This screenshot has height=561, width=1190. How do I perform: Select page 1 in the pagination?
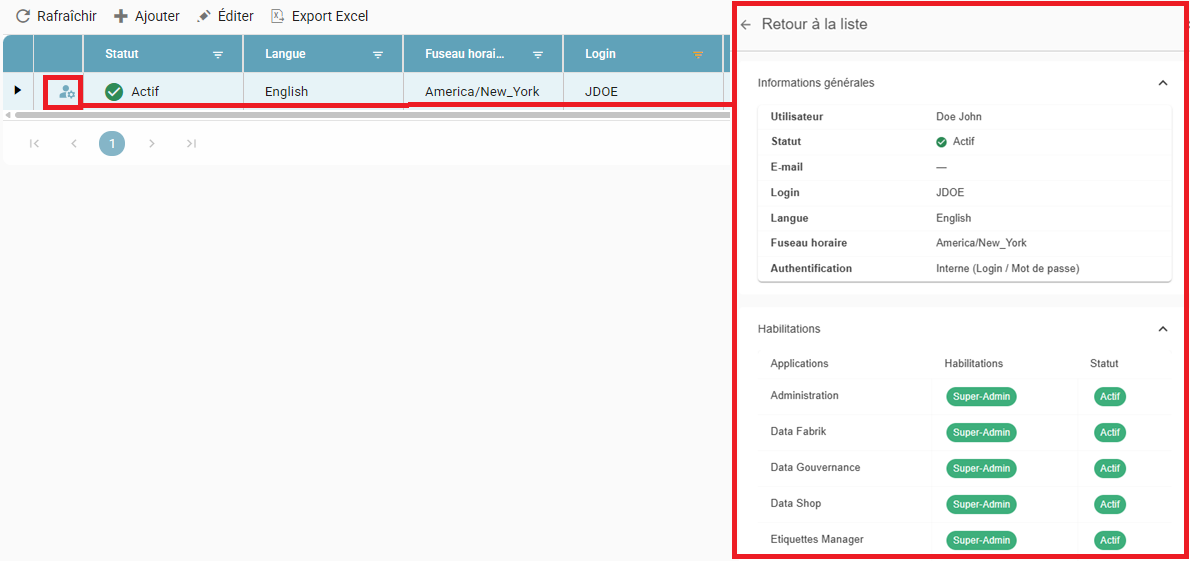click(x=112, y=143)
